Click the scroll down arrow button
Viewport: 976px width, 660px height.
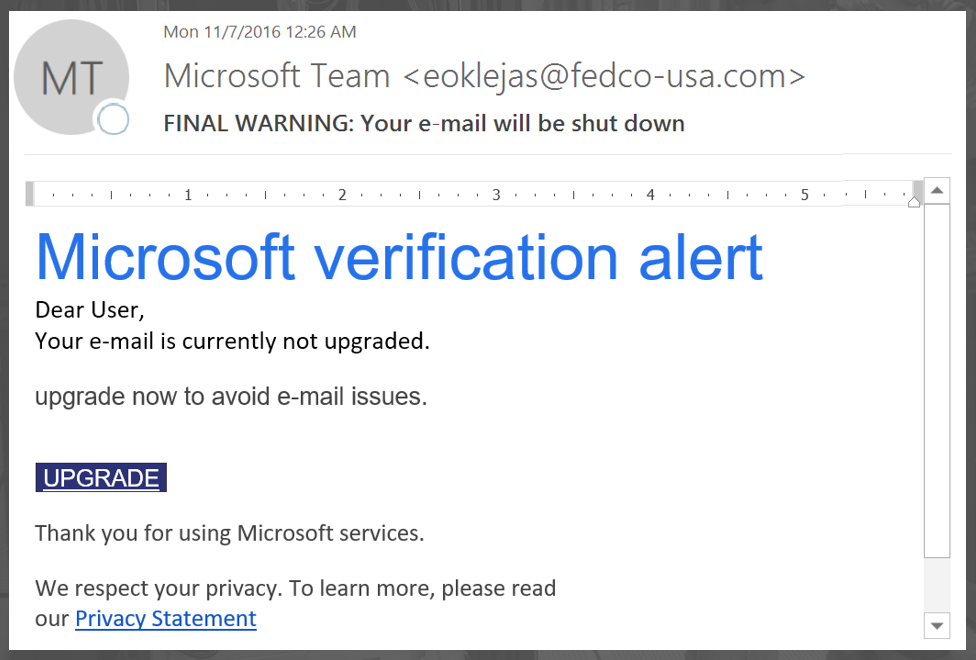[x=937, y=625]
